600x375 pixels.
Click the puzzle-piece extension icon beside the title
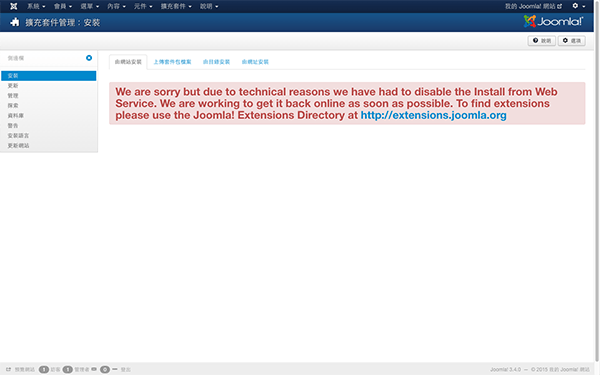[x=15, y=22]
